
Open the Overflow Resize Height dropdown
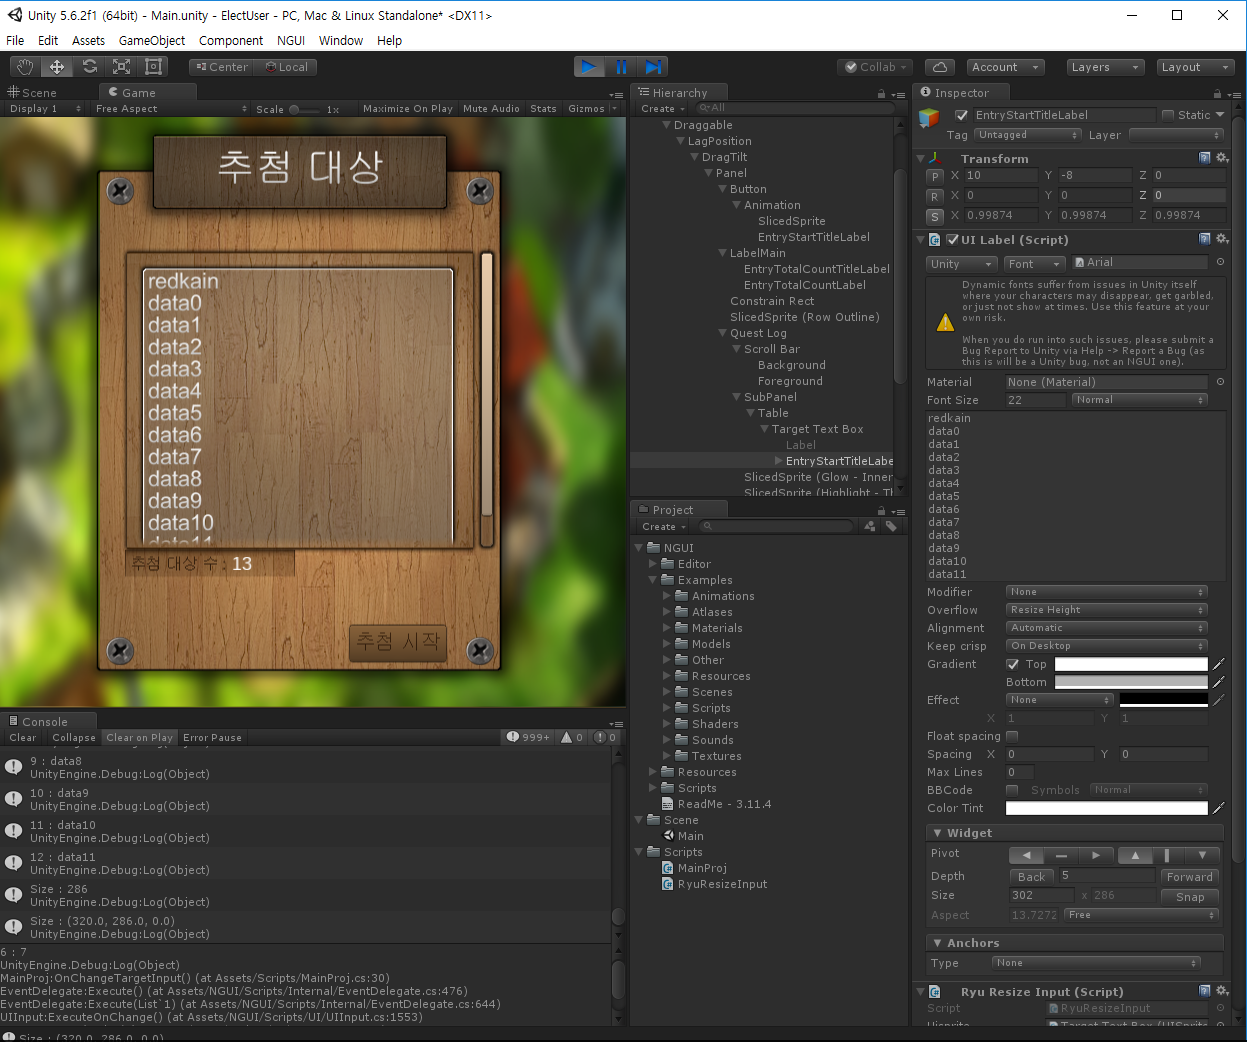[1106, 610]
